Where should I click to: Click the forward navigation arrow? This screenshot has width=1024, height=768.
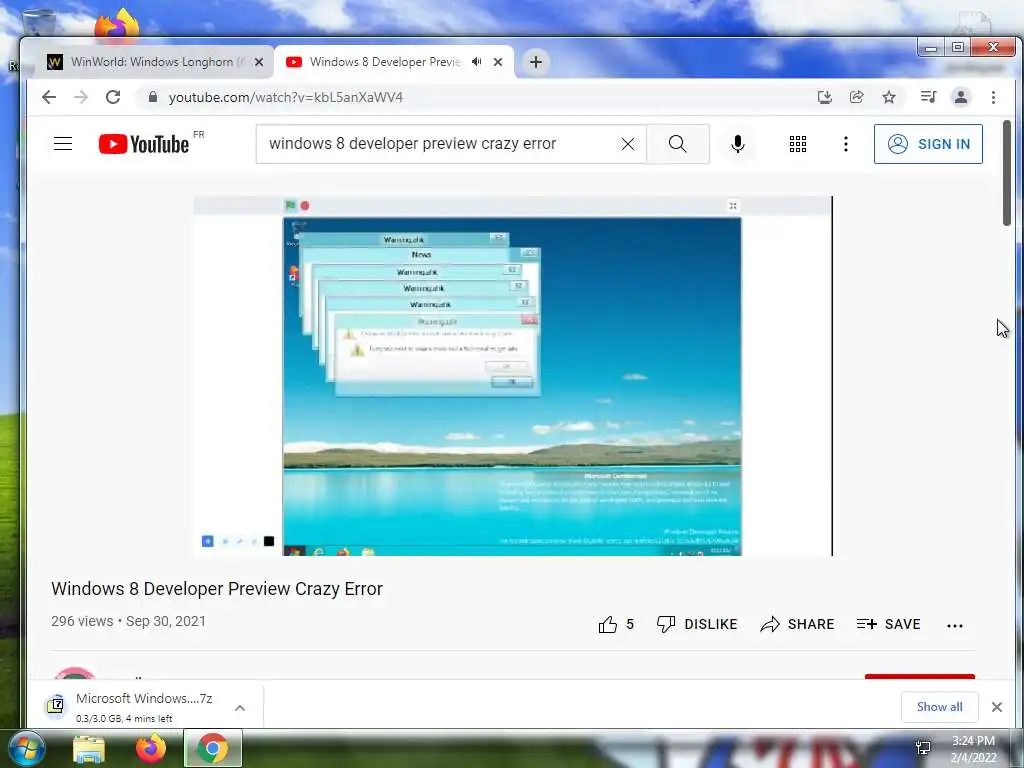[81, 97]
